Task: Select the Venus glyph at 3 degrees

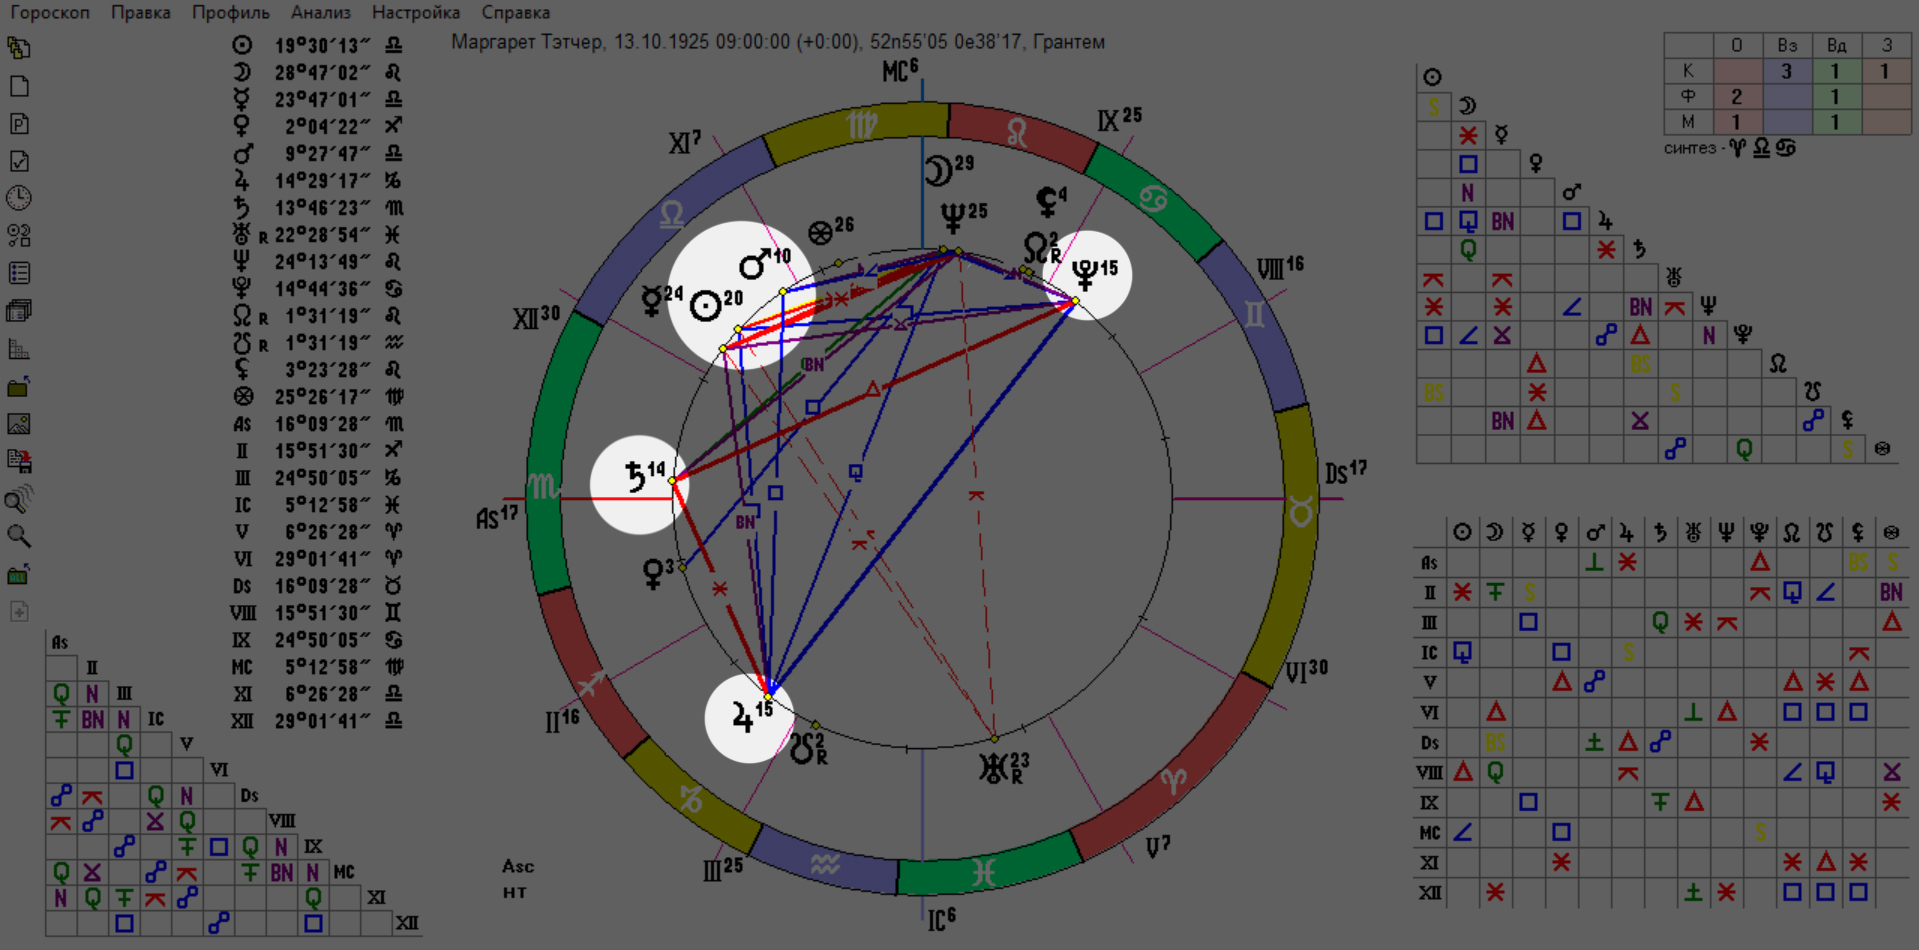Action: [653, 574]
